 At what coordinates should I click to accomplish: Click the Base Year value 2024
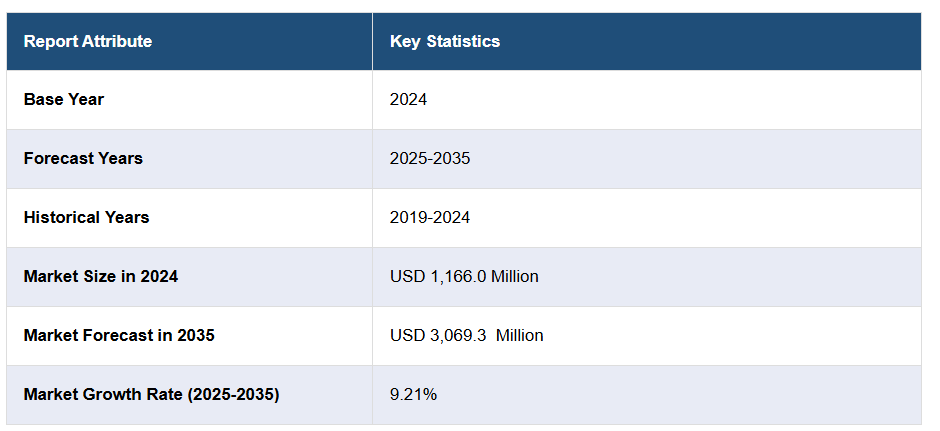tap(409, 99)
